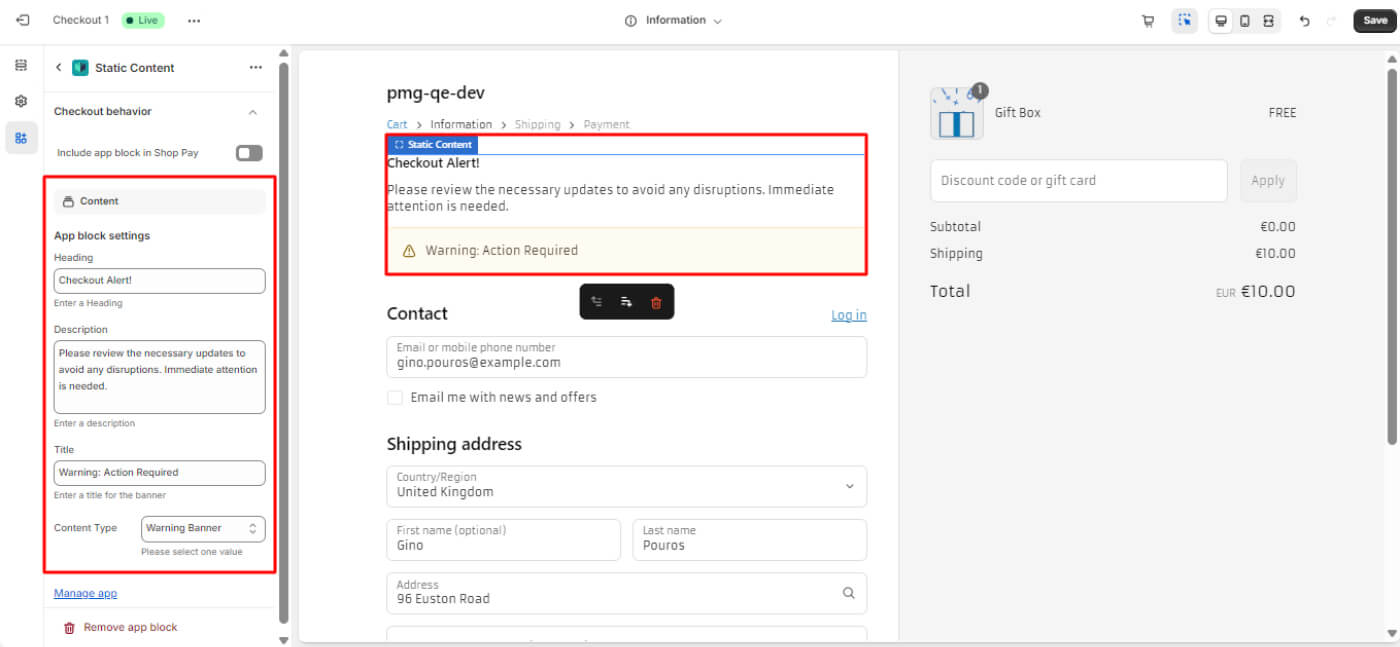
Task: Click the Manage app link
Action: (85, 593)
